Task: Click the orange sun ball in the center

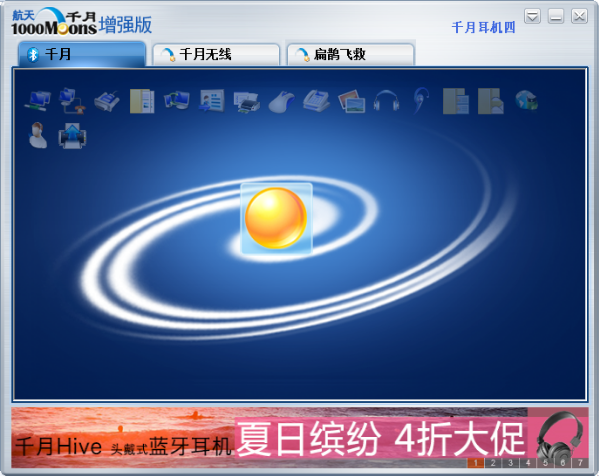Action: (x=276, y=218)
